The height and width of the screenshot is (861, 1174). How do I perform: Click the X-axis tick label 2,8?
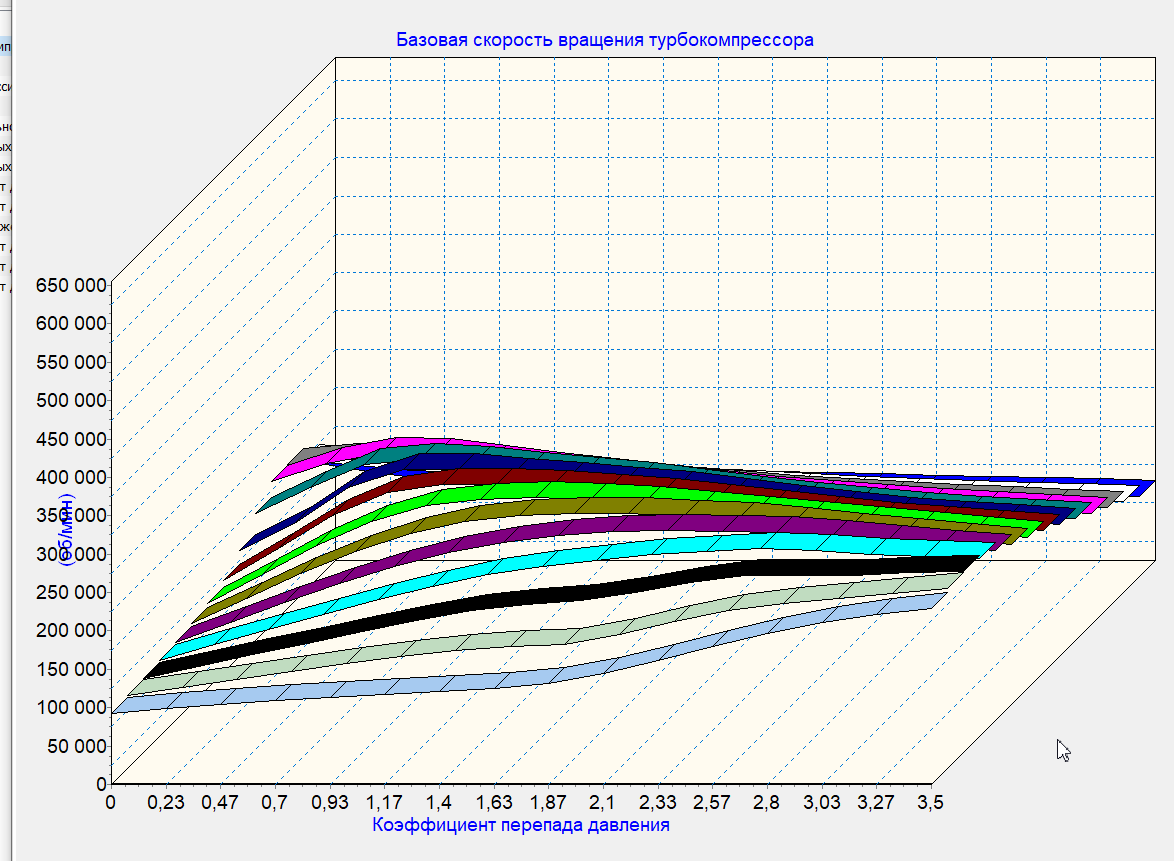pos(766,802)
